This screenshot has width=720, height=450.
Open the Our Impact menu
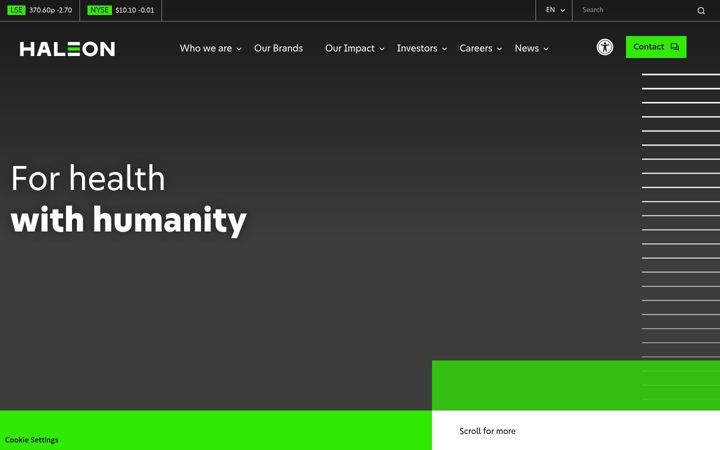point(350,48)
